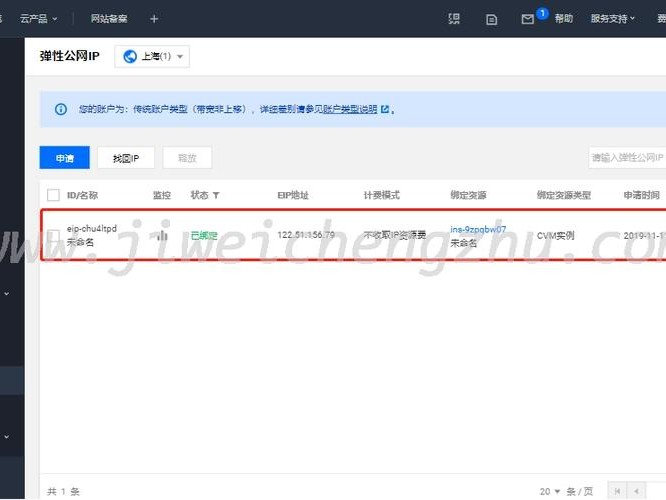Click the 绑定资源 column header
The image size is (666, 500).
click(x=468, y=195)
